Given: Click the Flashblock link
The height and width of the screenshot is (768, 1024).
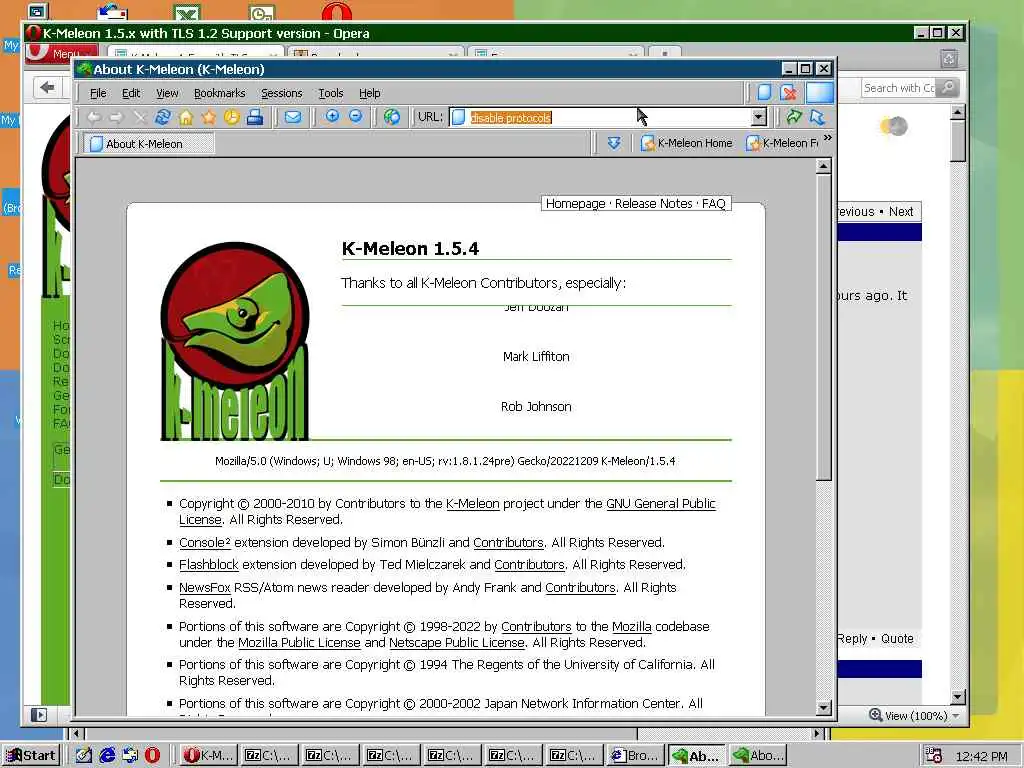Looking at the screenshot, I should pos(209,565).
